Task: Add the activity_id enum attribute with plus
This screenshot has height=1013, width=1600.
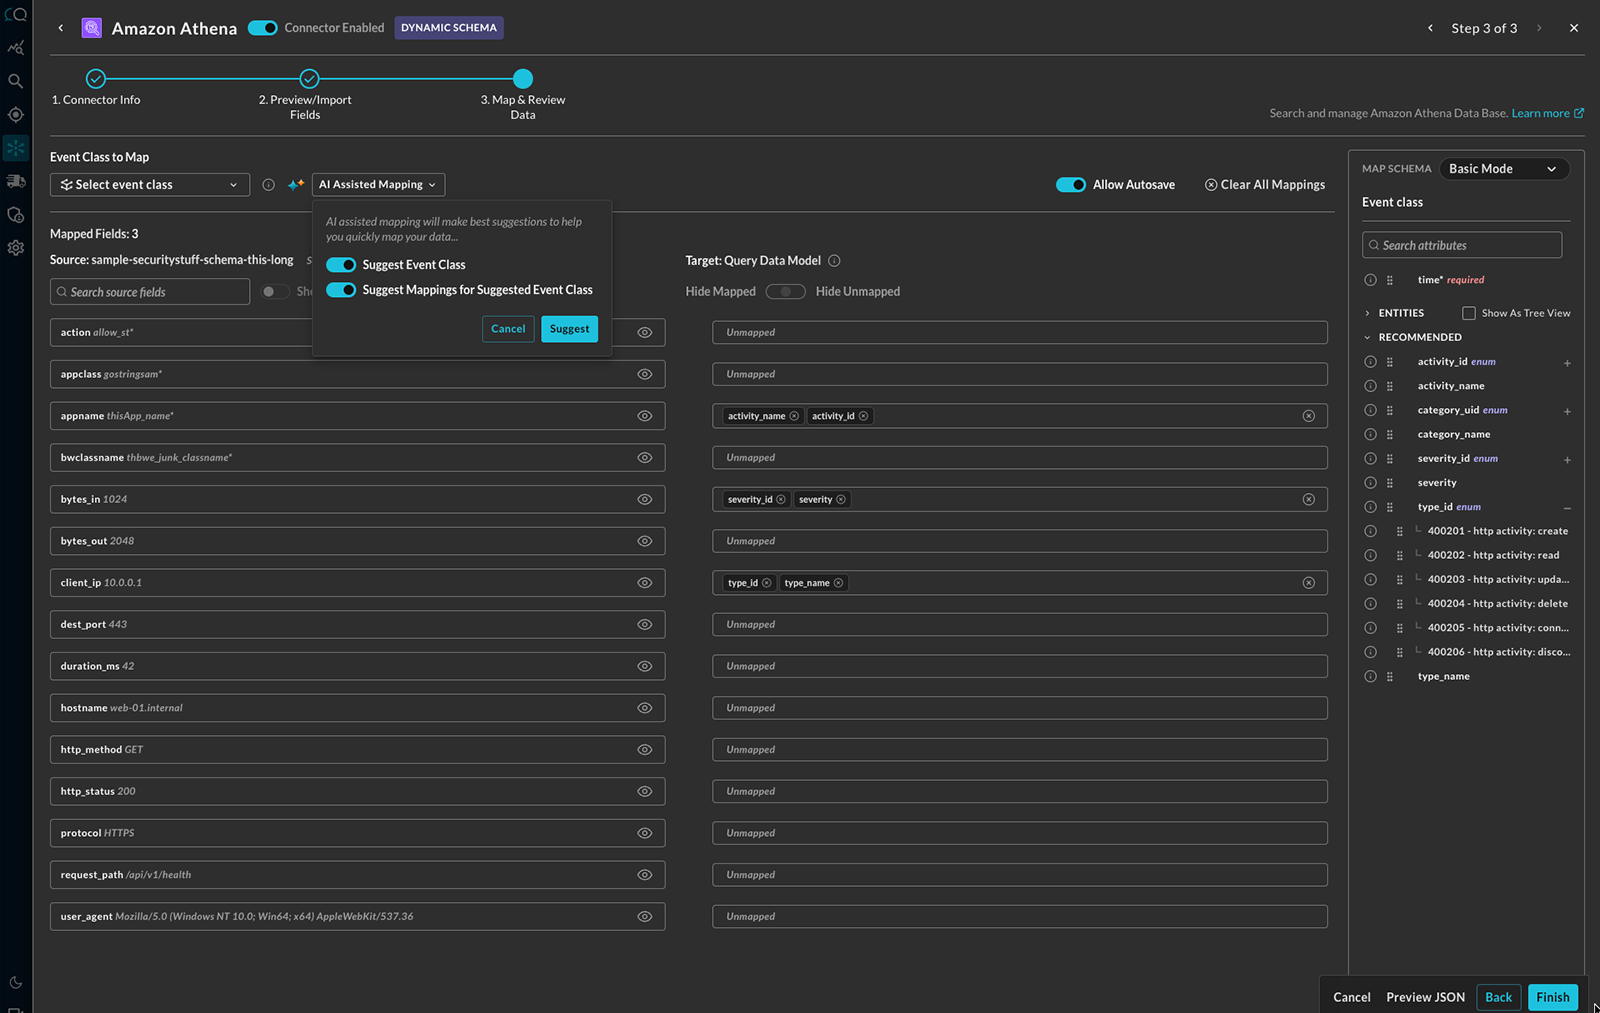Action: (x=1567, y=363)
